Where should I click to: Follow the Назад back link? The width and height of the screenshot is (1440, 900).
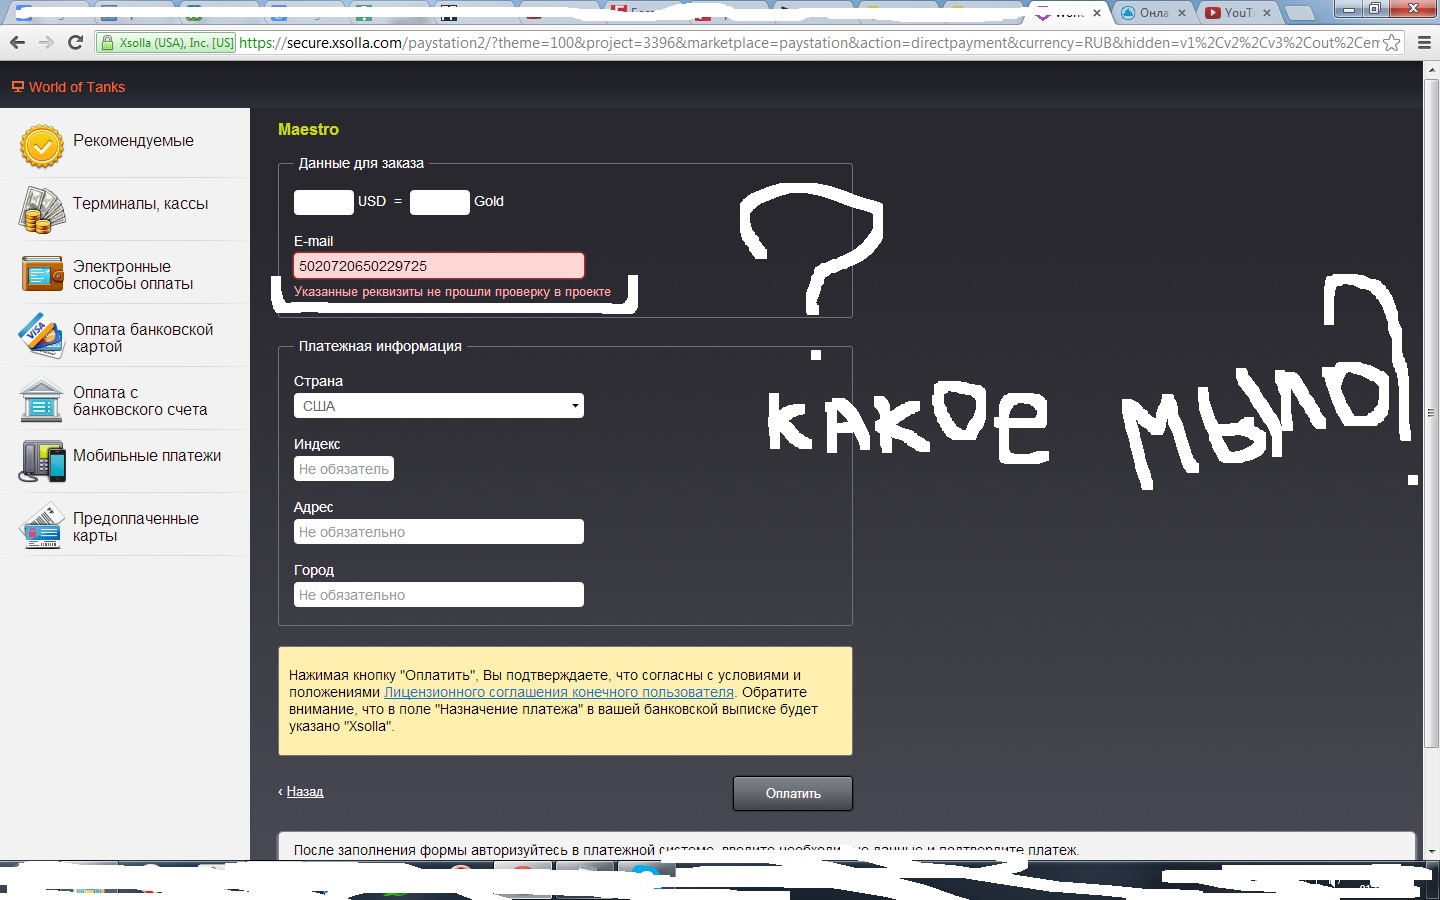pos(305,791)
